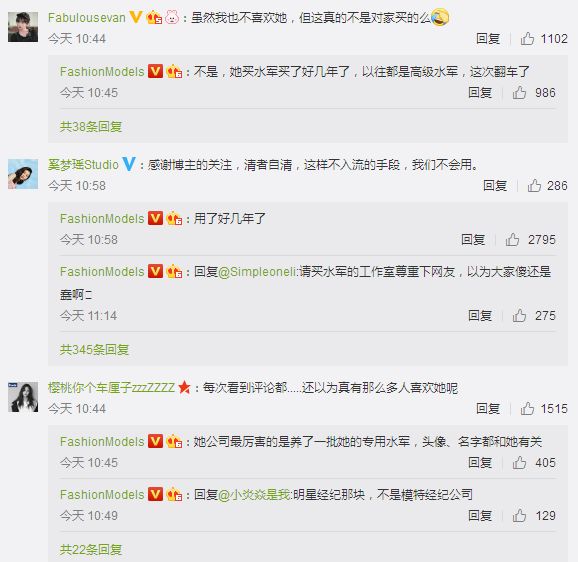Thumbs-up the reply with 405 likes
578x562 pixels.
pyautogui.click(x=519, y=462)
